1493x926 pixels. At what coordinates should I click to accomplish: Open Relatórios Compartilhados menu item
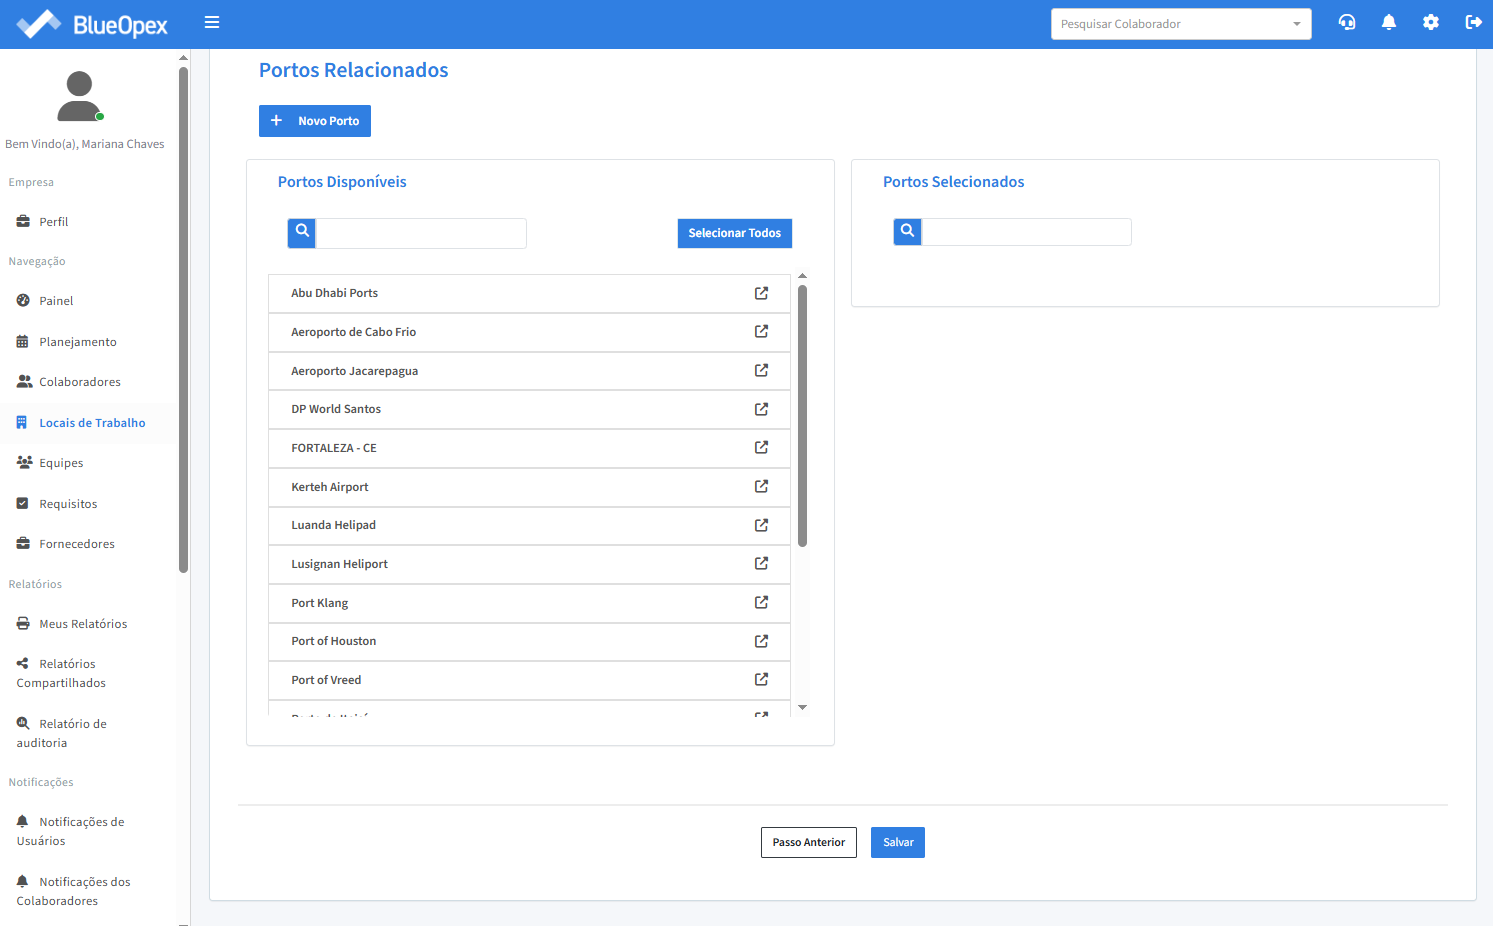pyautogui.click(x=61, y=673)
